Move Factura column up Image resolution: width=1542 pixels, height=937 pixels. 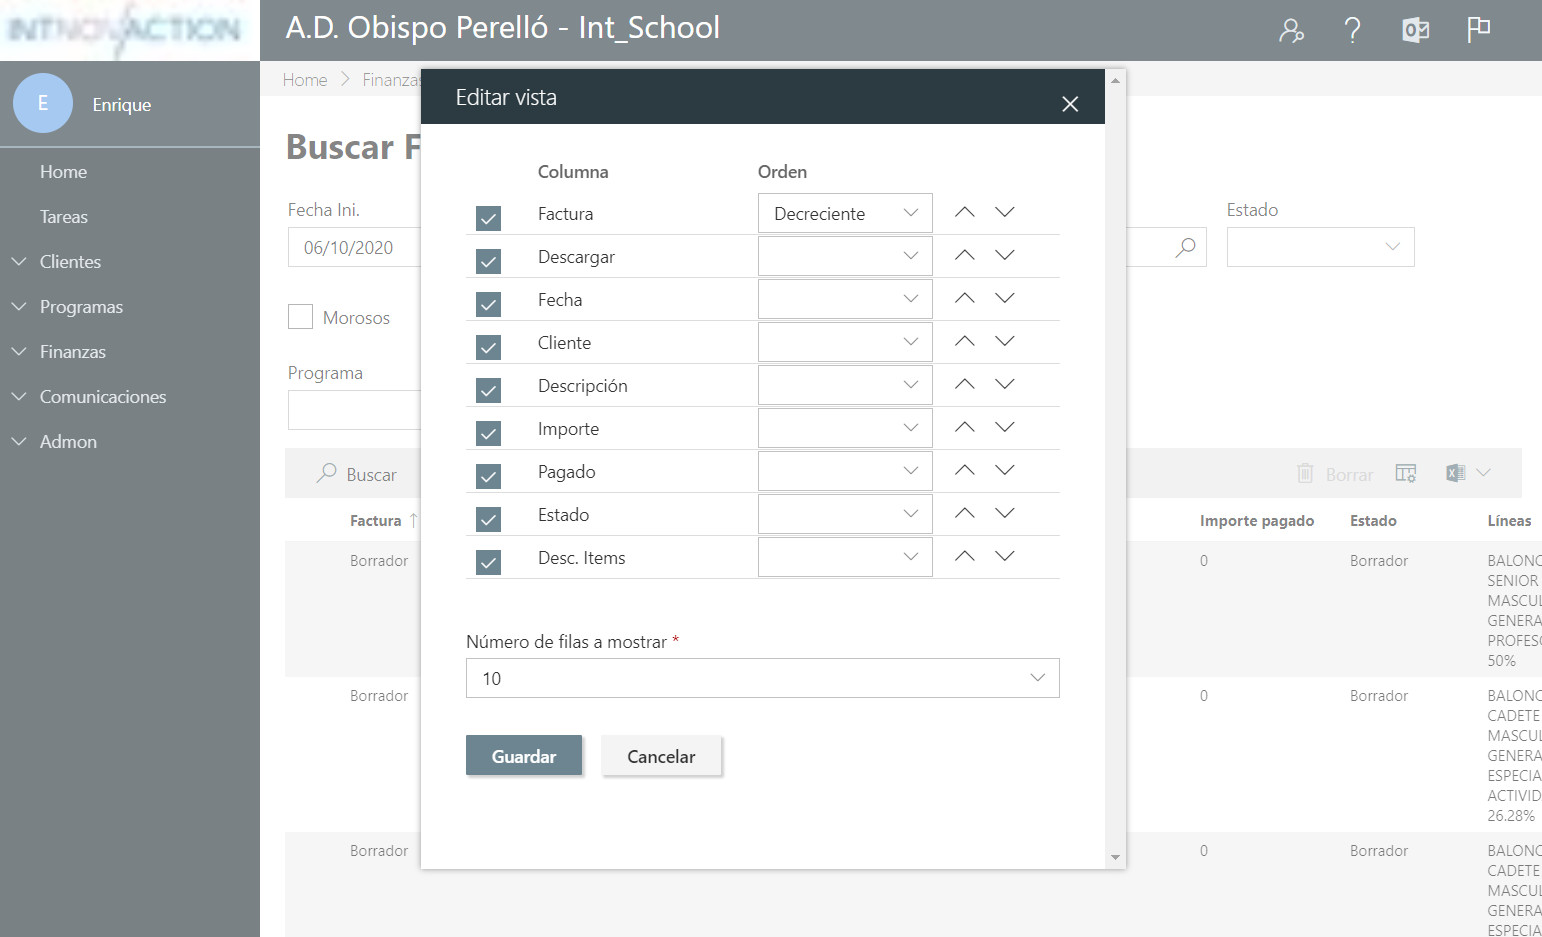click(964, 212)
